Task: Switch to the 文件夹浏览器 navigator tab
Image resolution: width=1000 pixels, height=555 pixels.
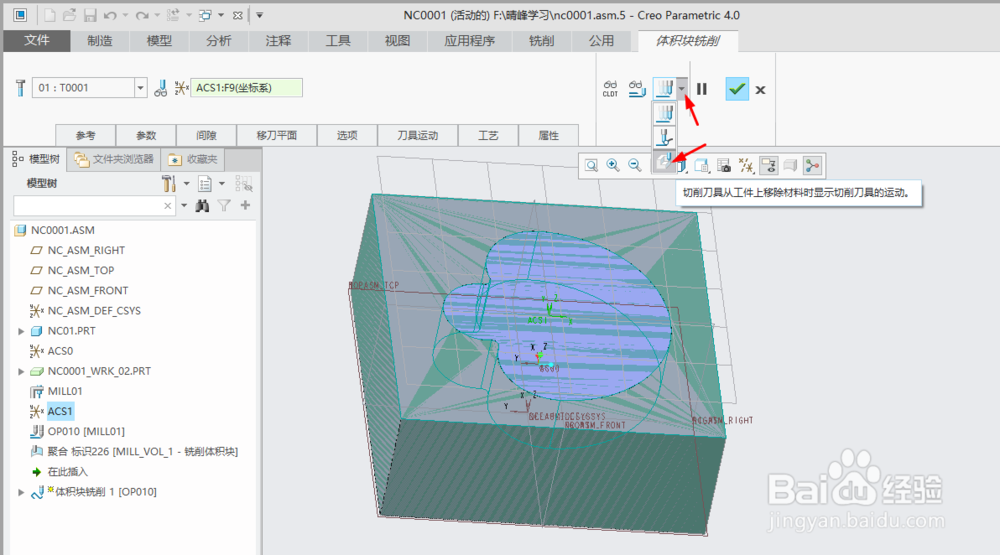Action: 114,159
